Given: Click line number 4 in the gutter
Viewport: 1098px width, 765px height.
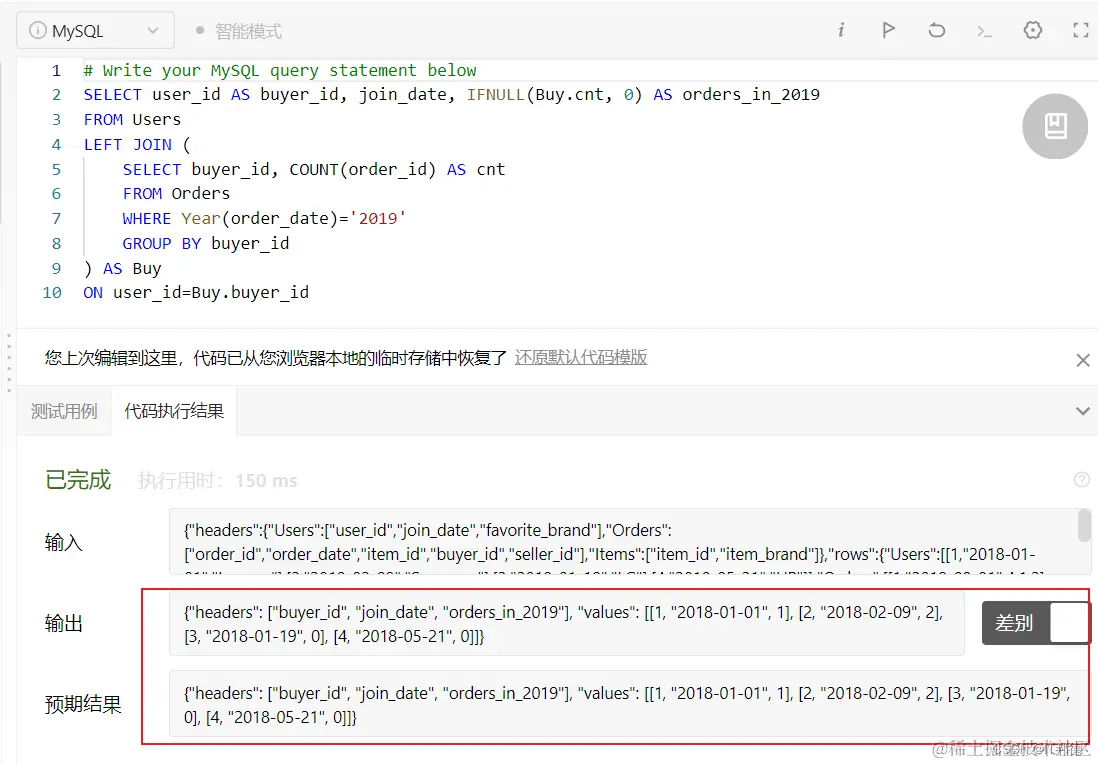Looking at the screenshot, I should point(56,145).
